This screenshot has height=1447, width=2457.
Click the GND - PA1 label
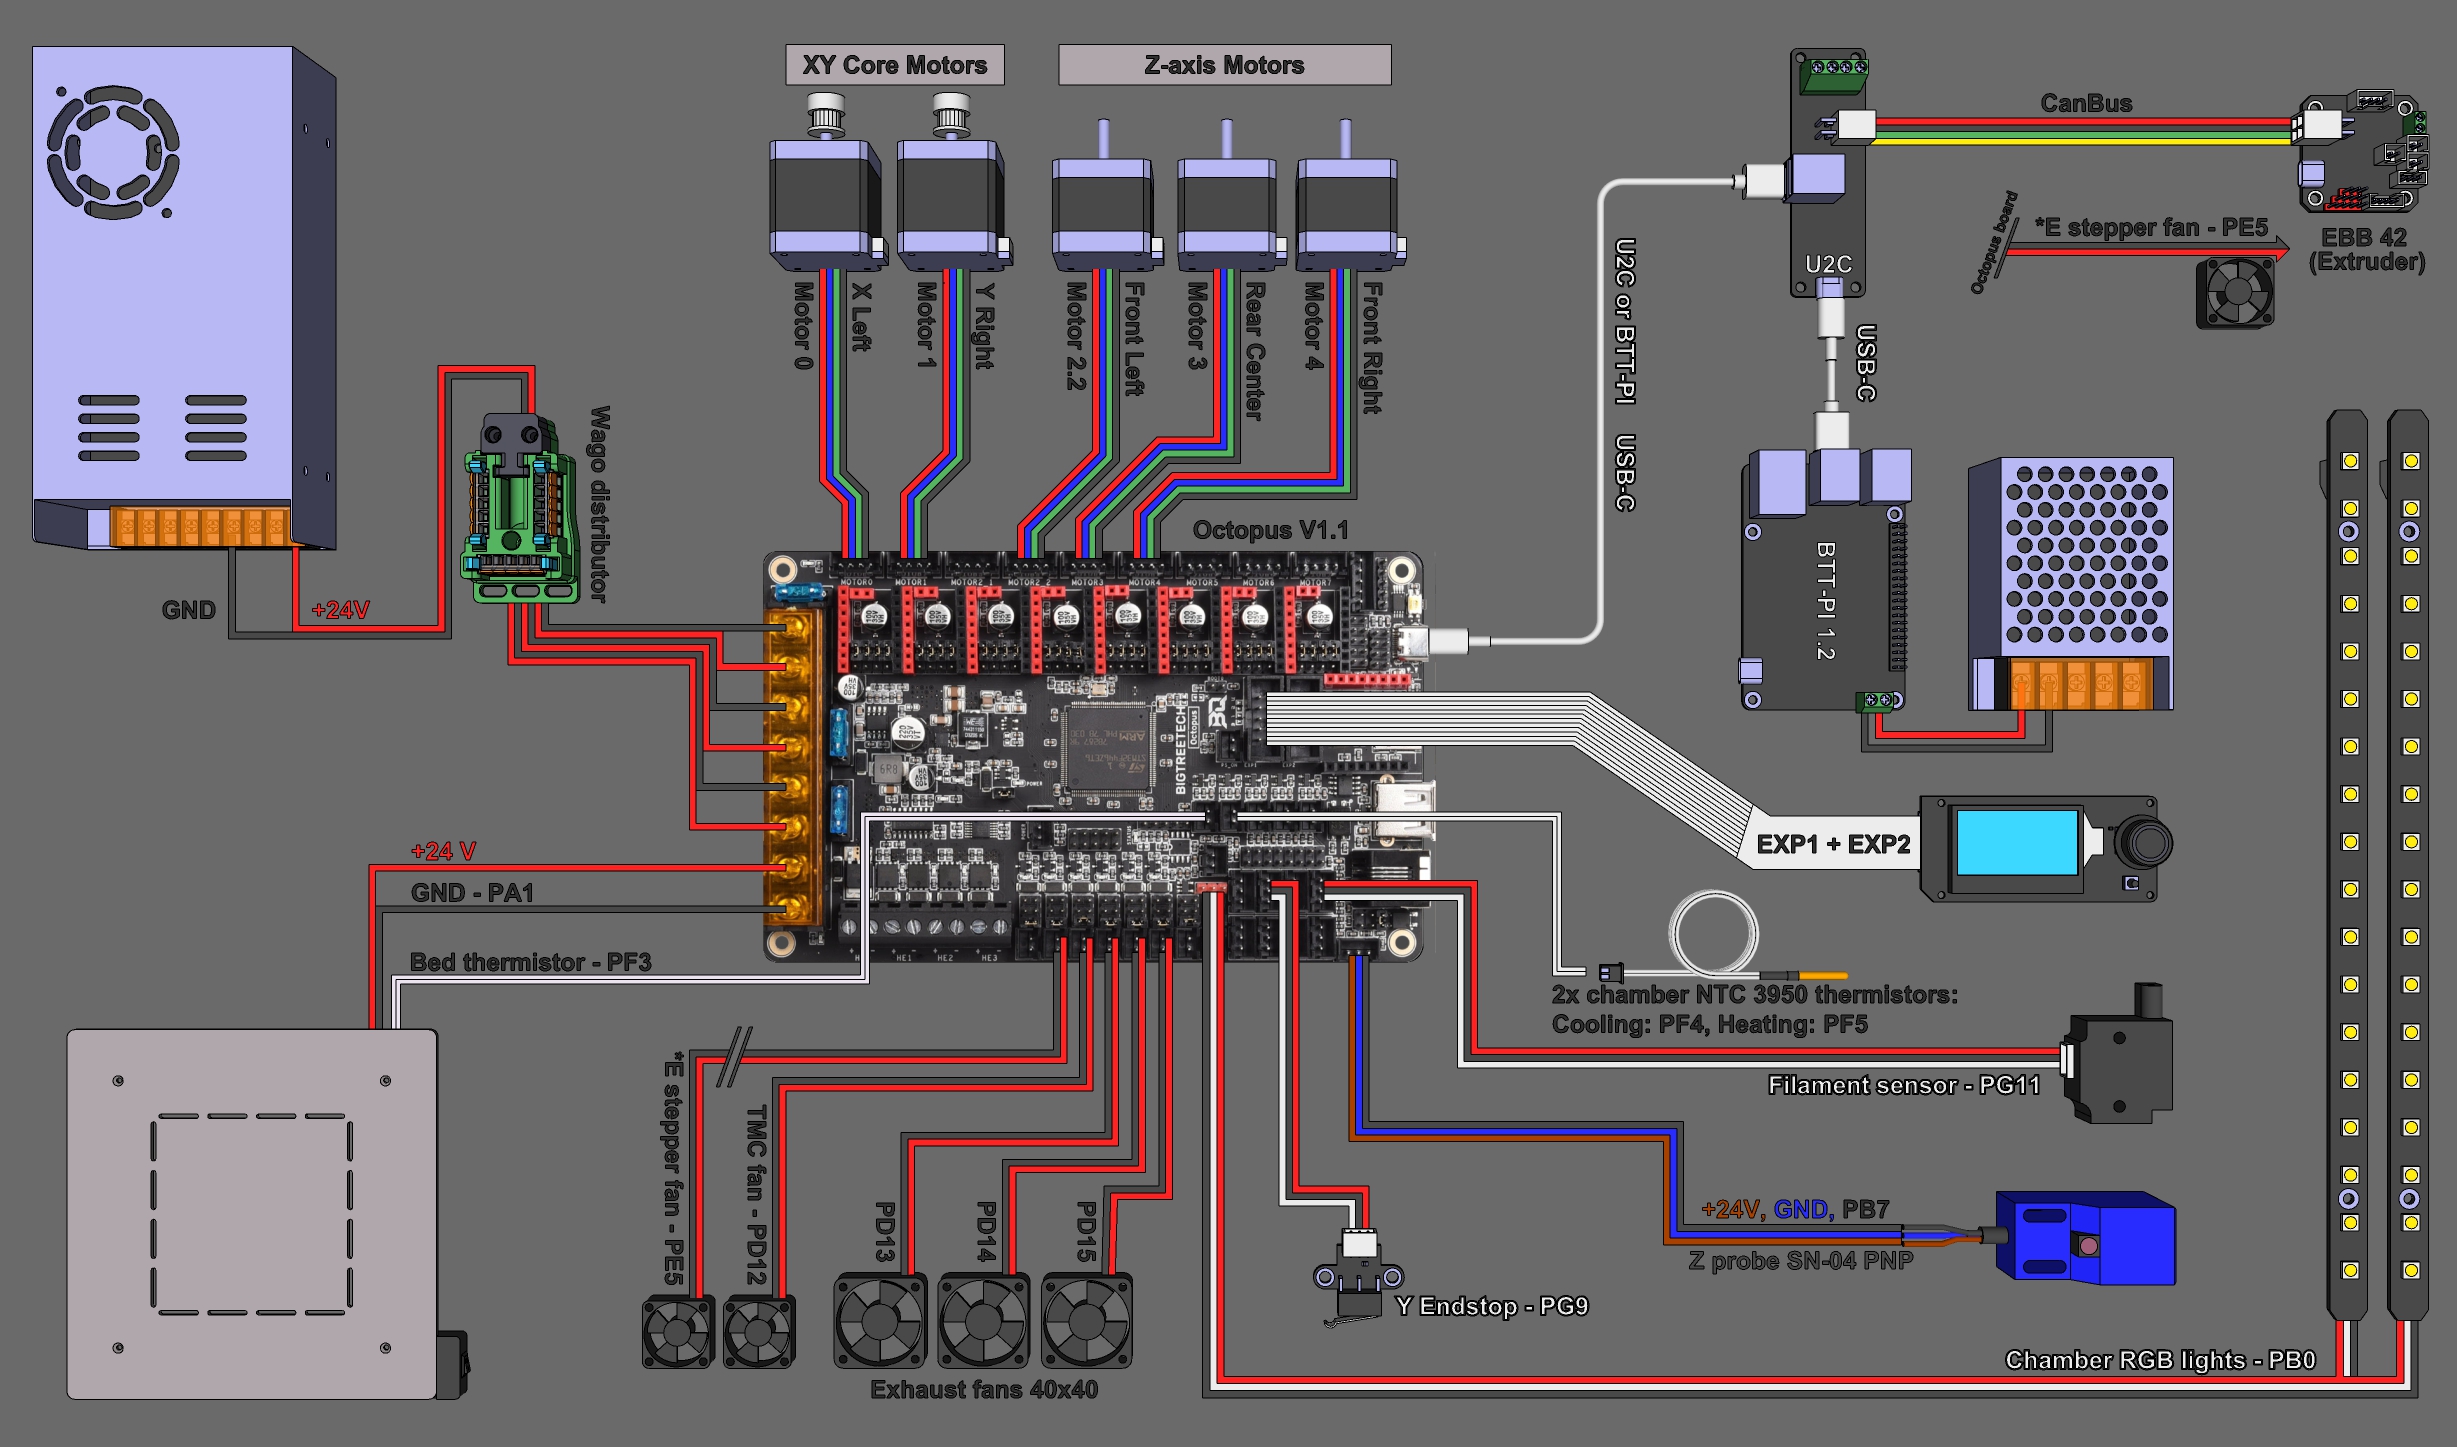(x=472, y=893)
